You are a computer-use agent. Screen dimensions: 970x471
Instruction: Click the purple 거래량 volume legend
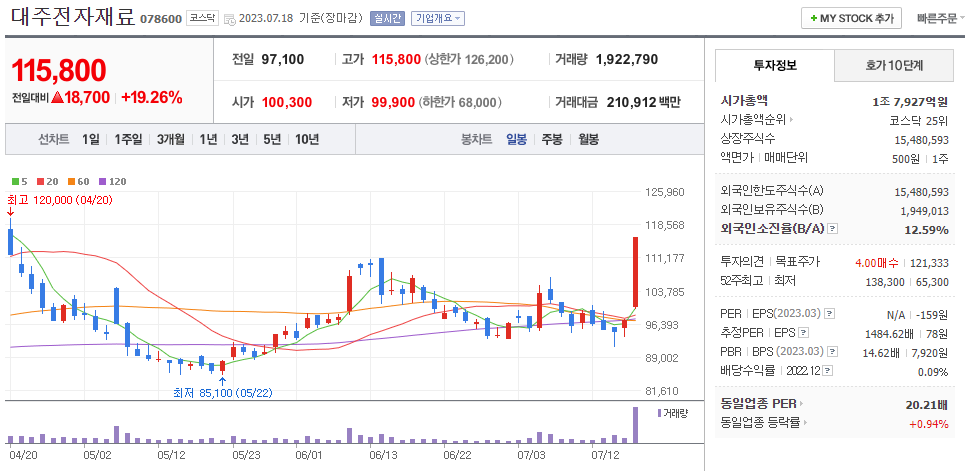click(x=672, y=413)
